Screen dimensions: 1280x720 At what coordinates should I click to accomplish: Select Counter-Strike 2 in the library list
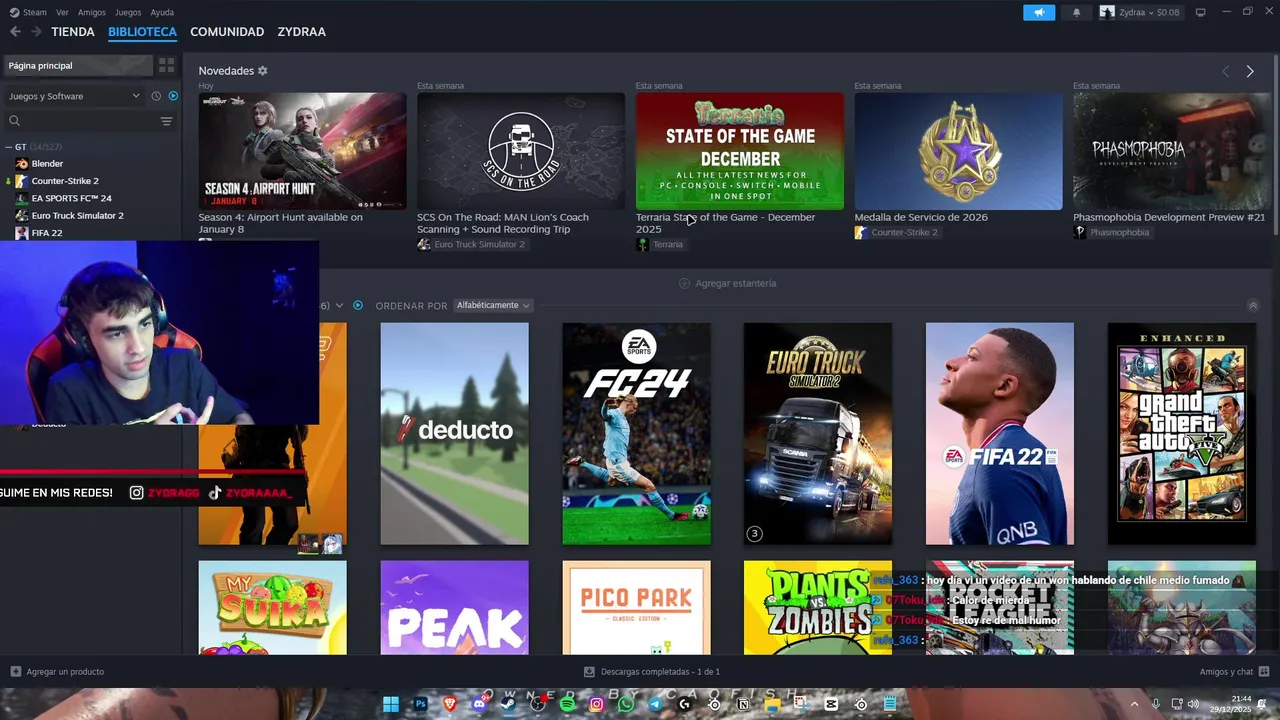pyautogui.click(x=65, y=181)
